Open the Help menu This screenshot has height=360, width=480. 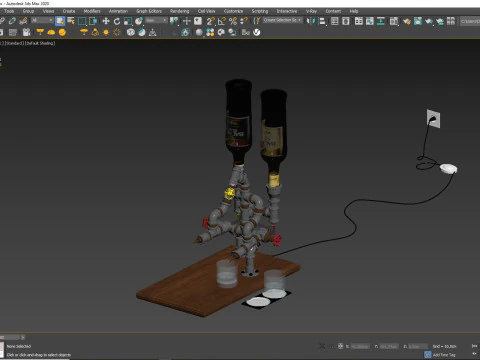[354, 11]
